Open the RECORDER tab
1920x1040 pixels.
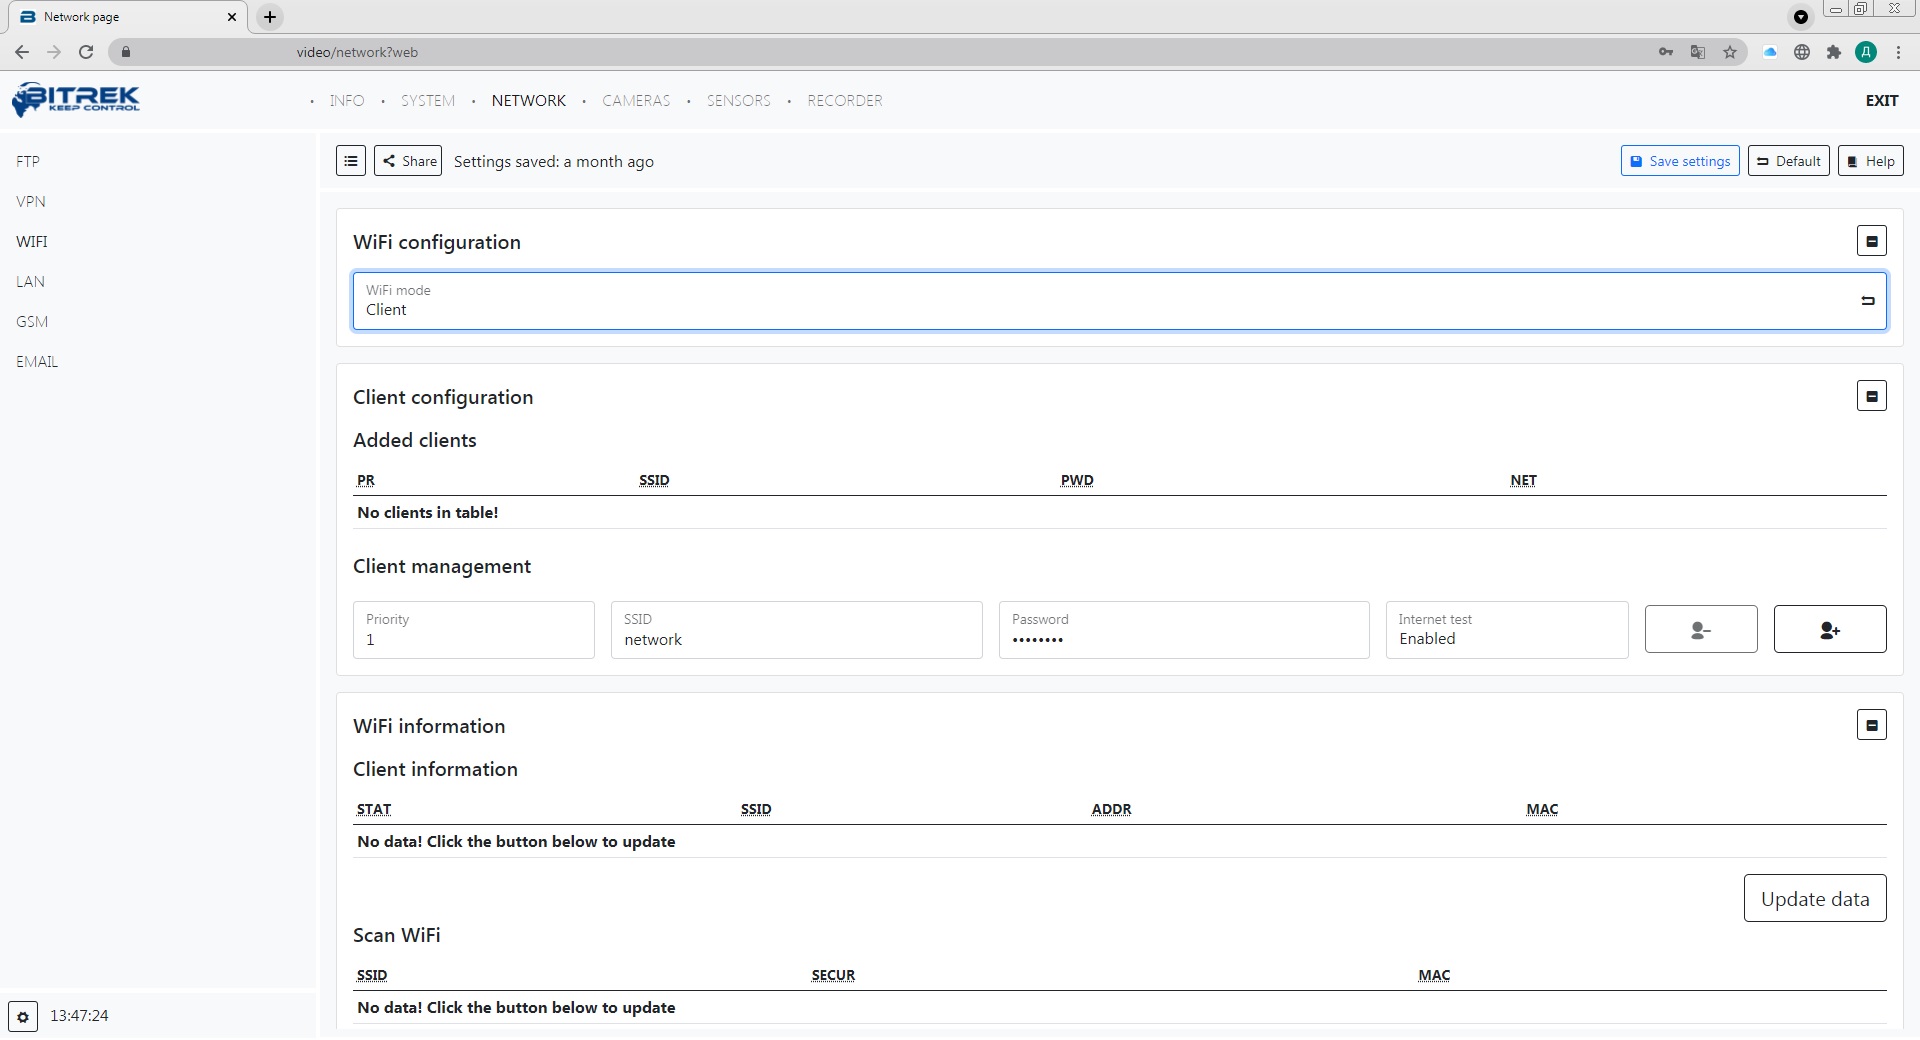[844, 101]
